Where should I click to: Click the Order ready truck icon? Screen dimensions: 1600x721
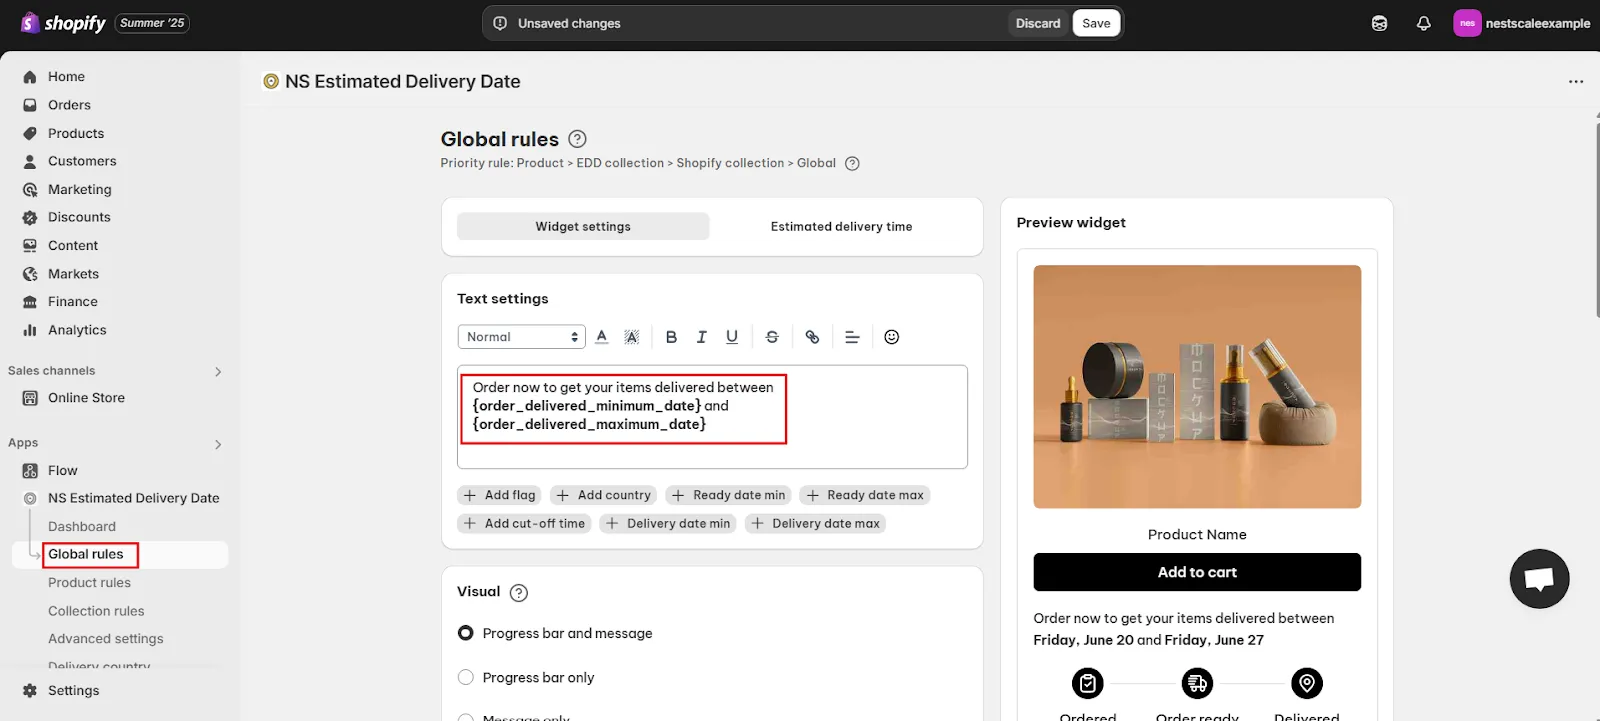[x=1197, y=683]
